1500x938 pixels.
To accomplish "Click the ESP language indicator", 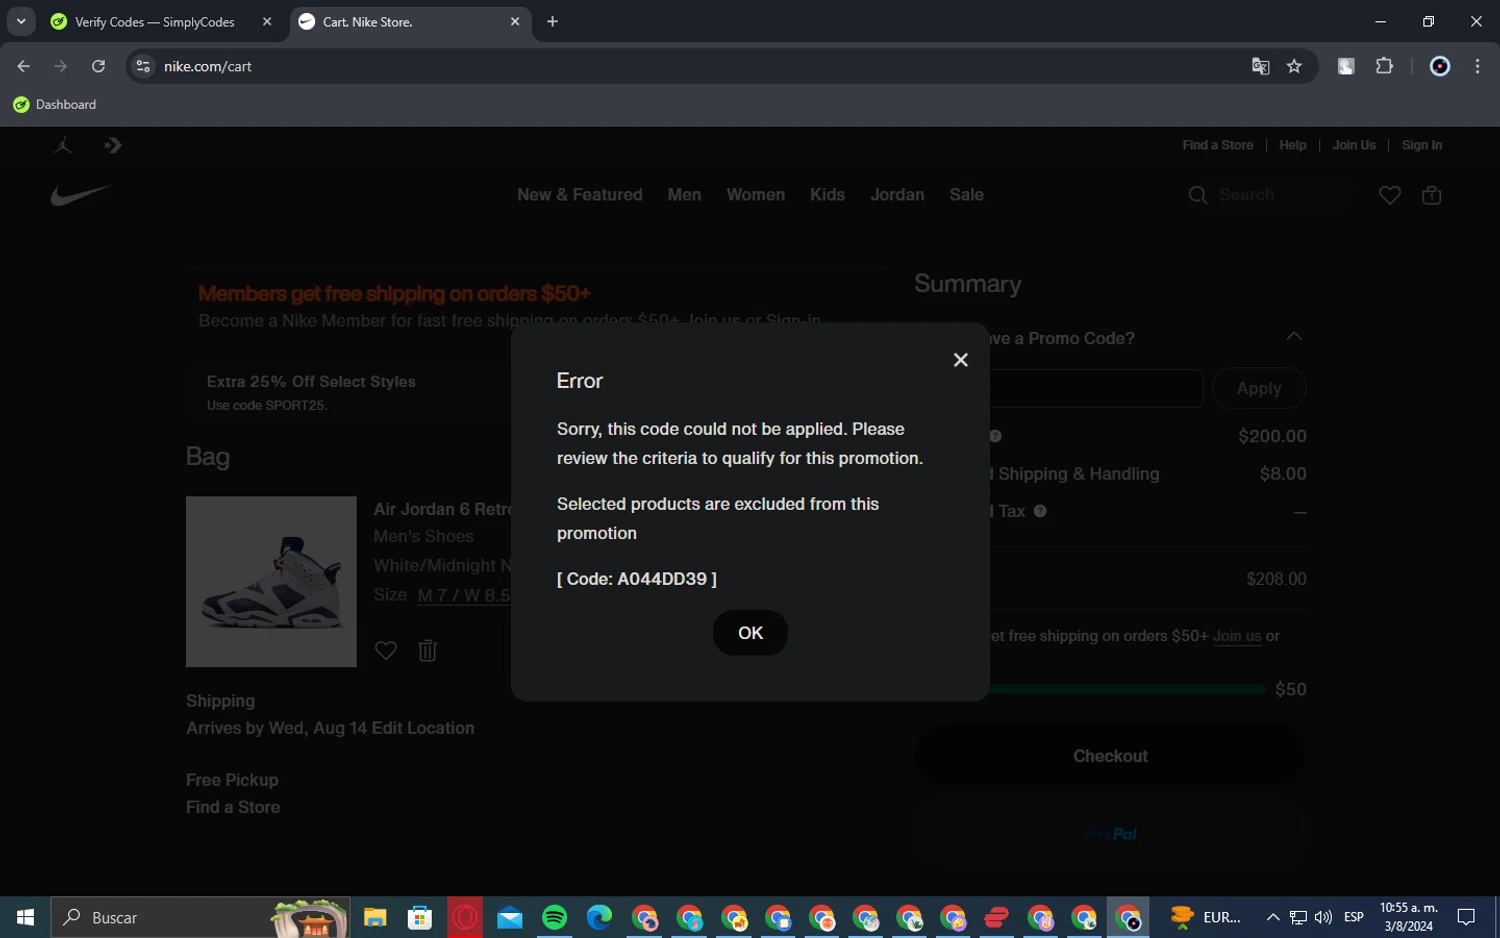I will [1354, 917].
